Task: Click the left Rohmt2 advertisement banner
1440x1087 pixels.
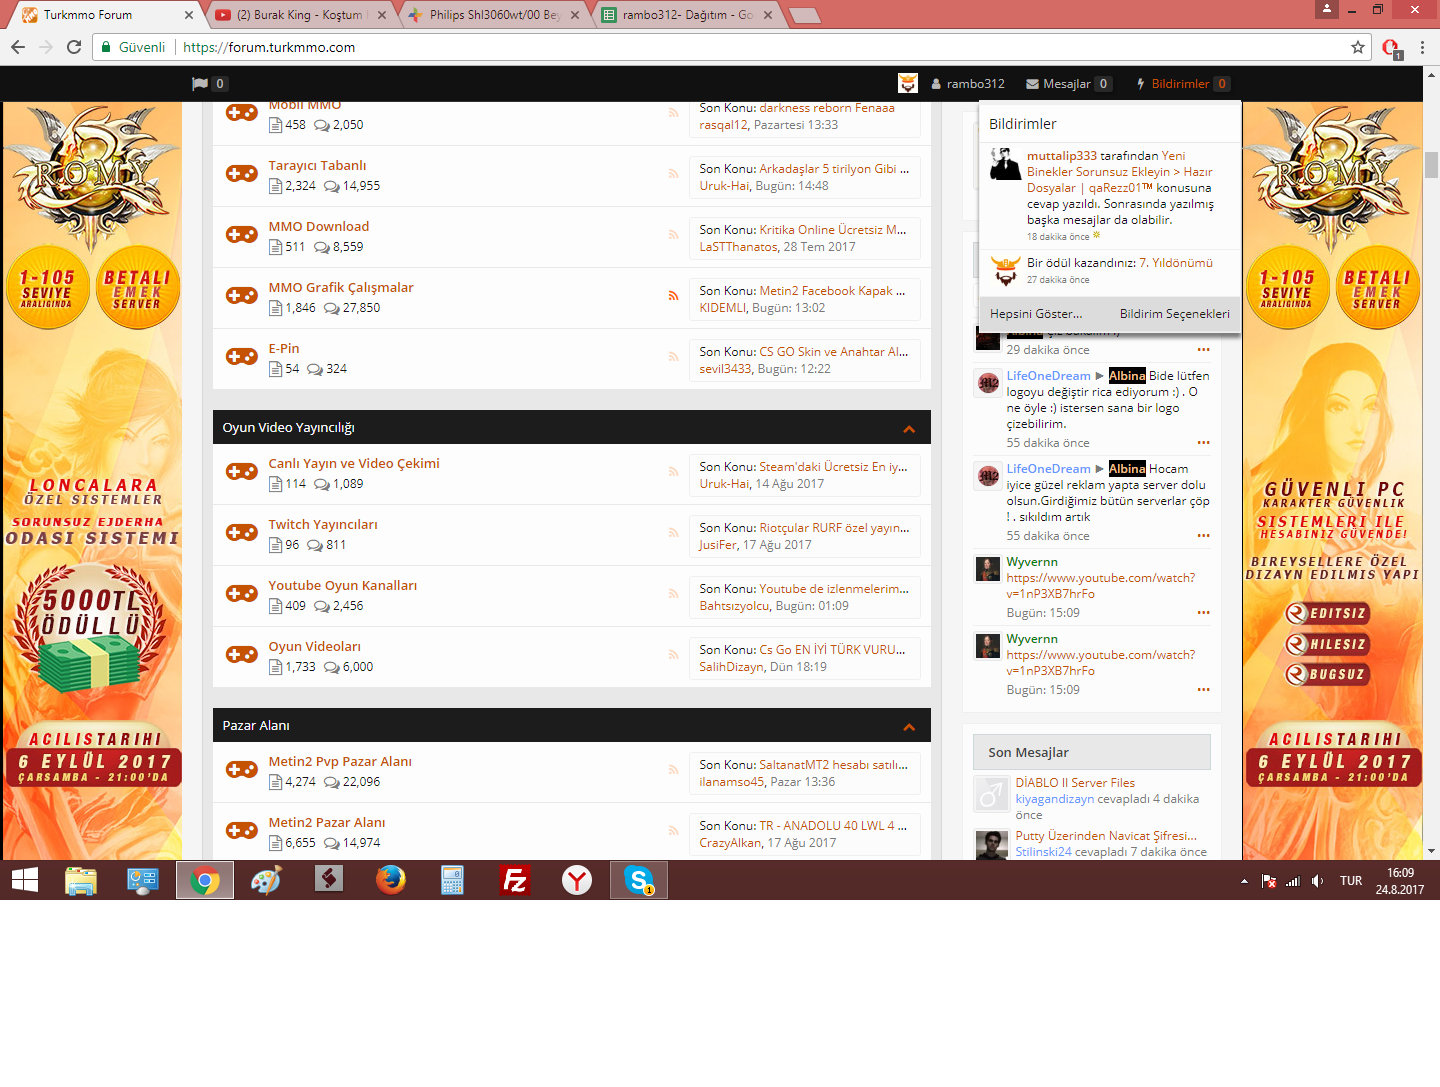Action: pos(92,480)
